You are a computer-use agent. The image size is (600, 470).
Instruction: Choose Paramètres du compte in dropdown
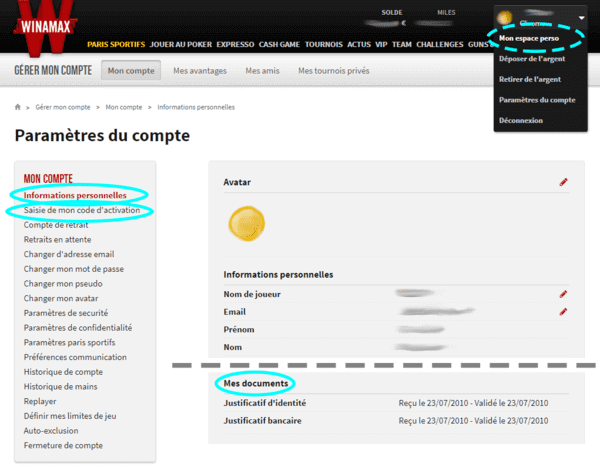(537, 100)
